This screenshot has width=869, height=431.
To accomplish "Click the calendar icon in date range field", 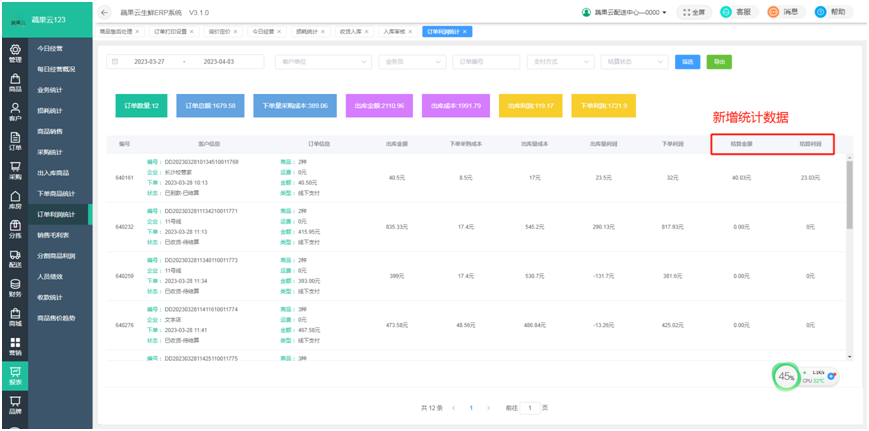I will pyautogui.click(x=115, y=61).
